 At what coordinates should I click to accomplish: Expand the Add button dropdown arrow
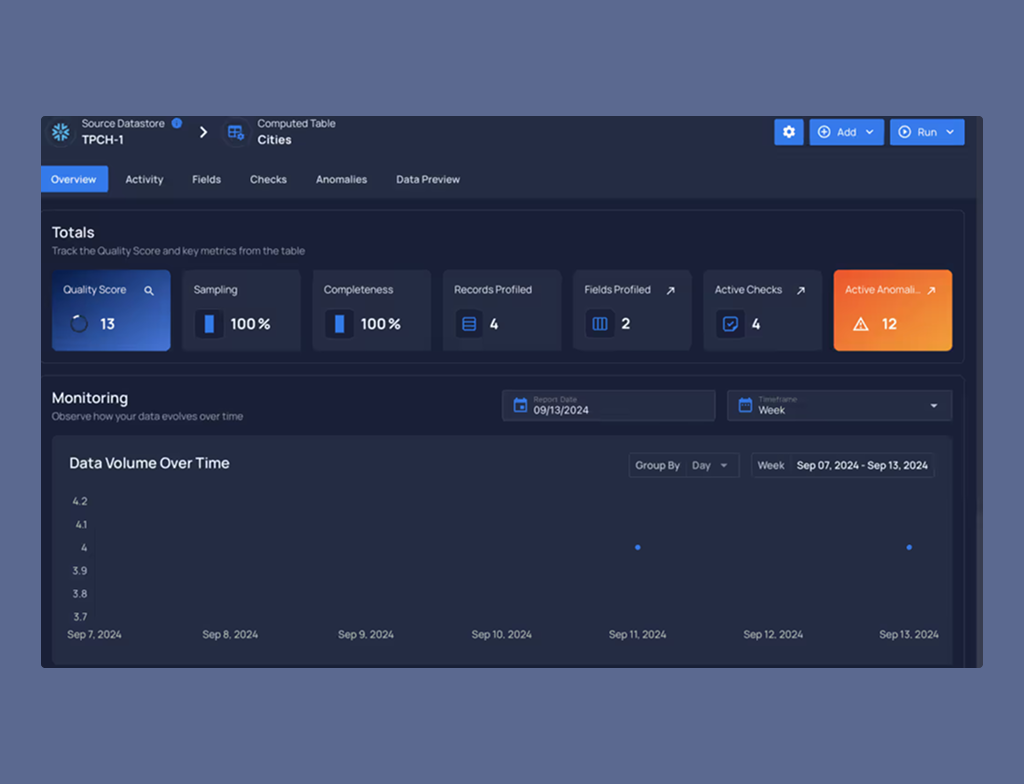pyautogui.click(x=870, y=132)
